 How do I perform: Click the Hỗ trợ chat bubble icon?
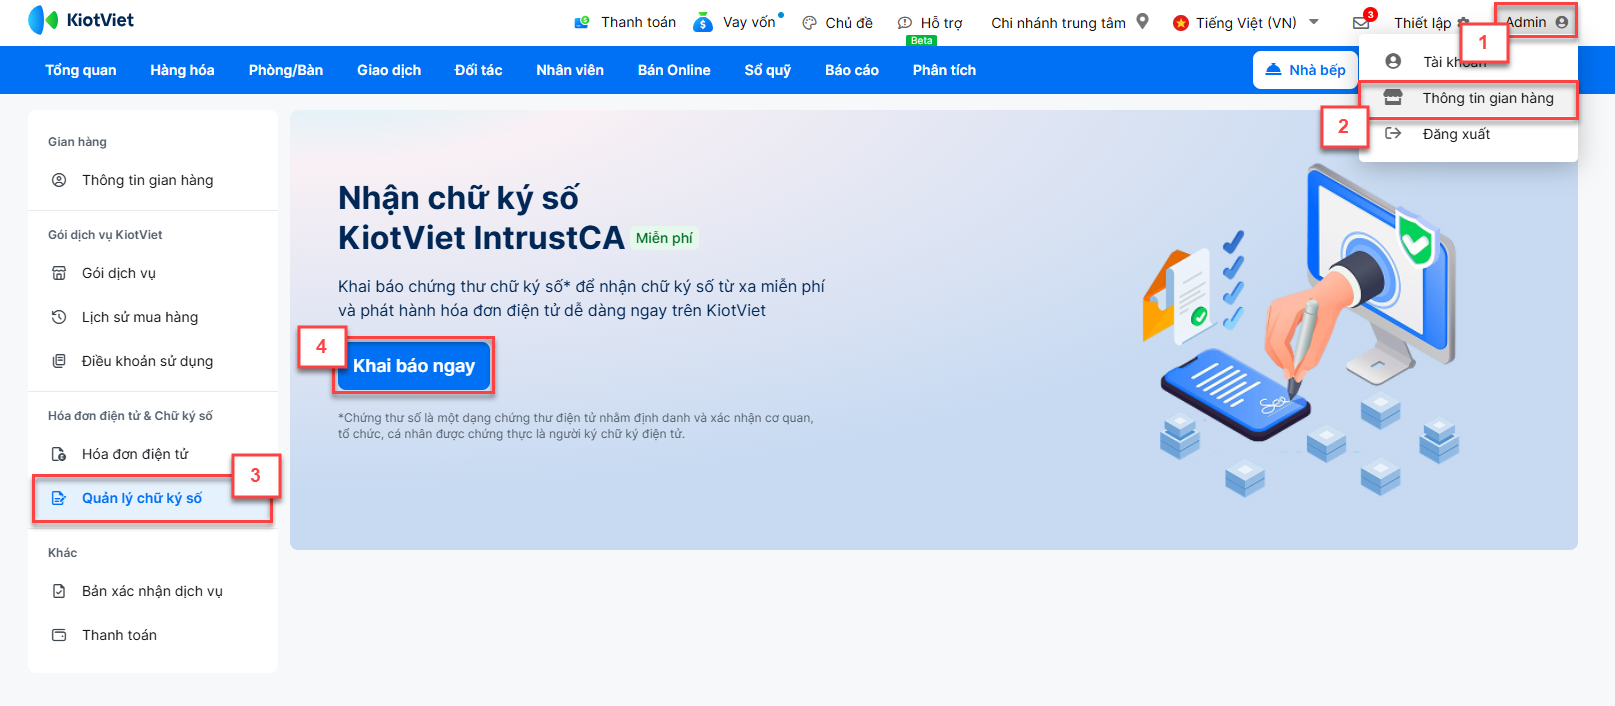(905, 23)
